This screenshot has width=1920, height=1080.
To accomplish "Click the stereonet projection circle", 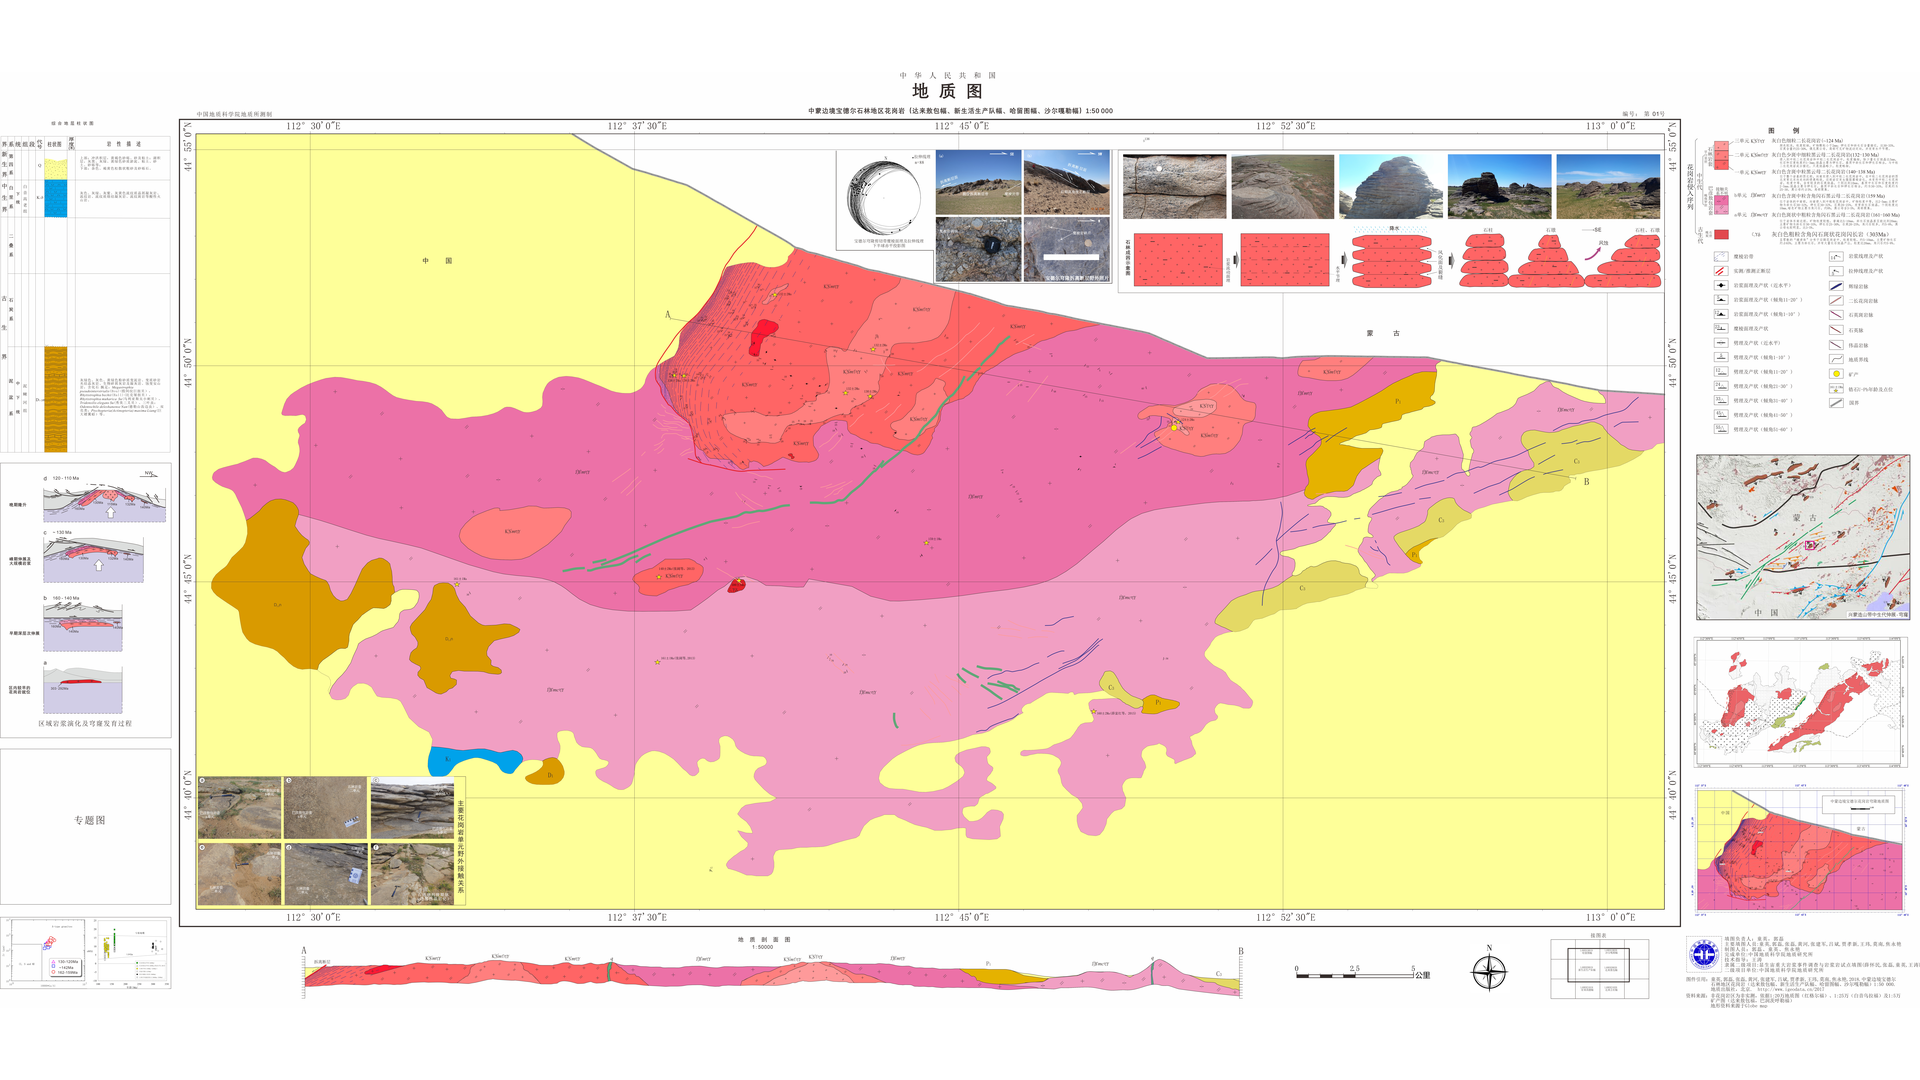I will [885, 197].
